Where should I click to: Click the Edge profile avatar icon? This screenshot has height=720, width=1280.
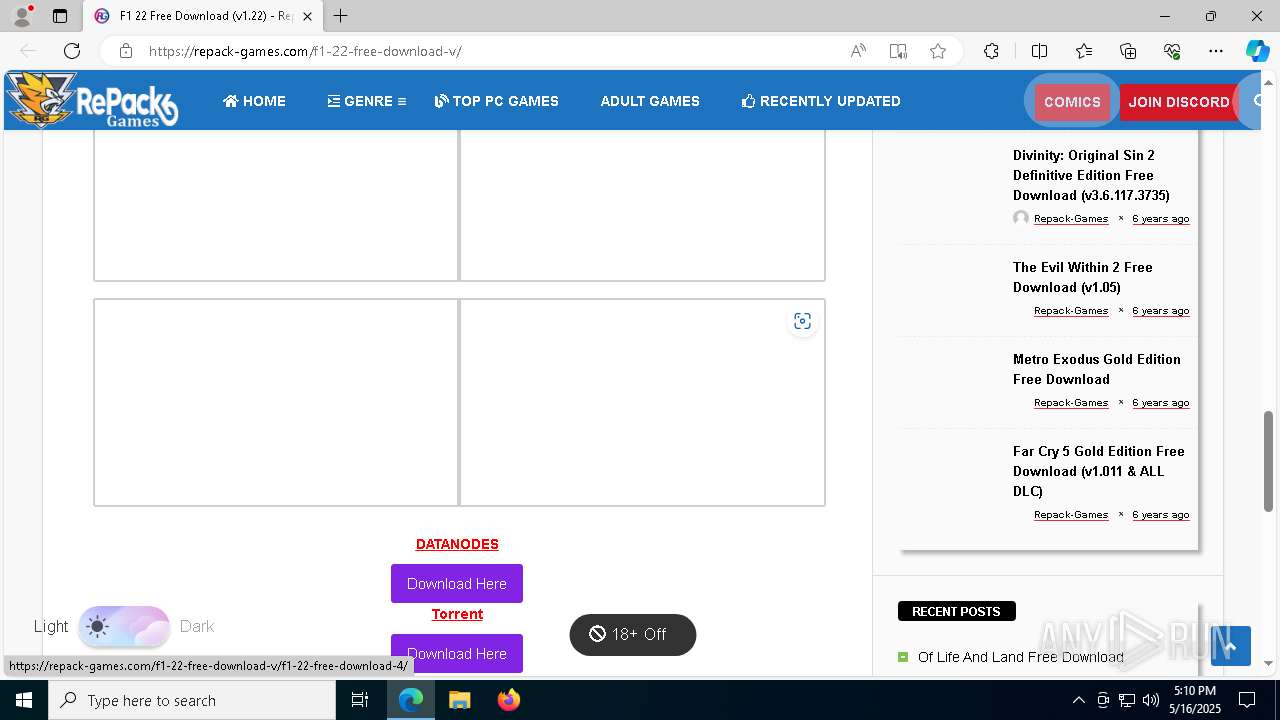[21, 16]
